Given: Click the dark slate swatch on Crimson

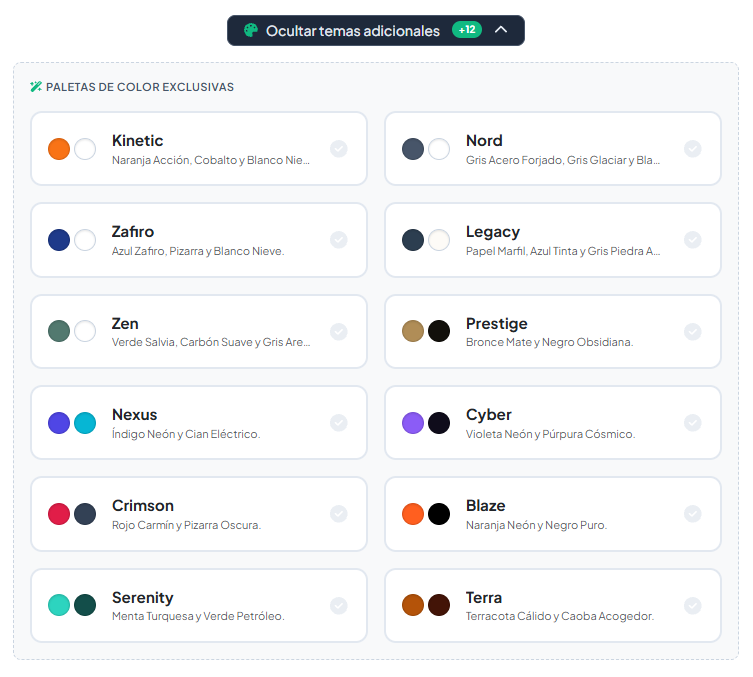Looking at the screenshot, I should [85, 514].
